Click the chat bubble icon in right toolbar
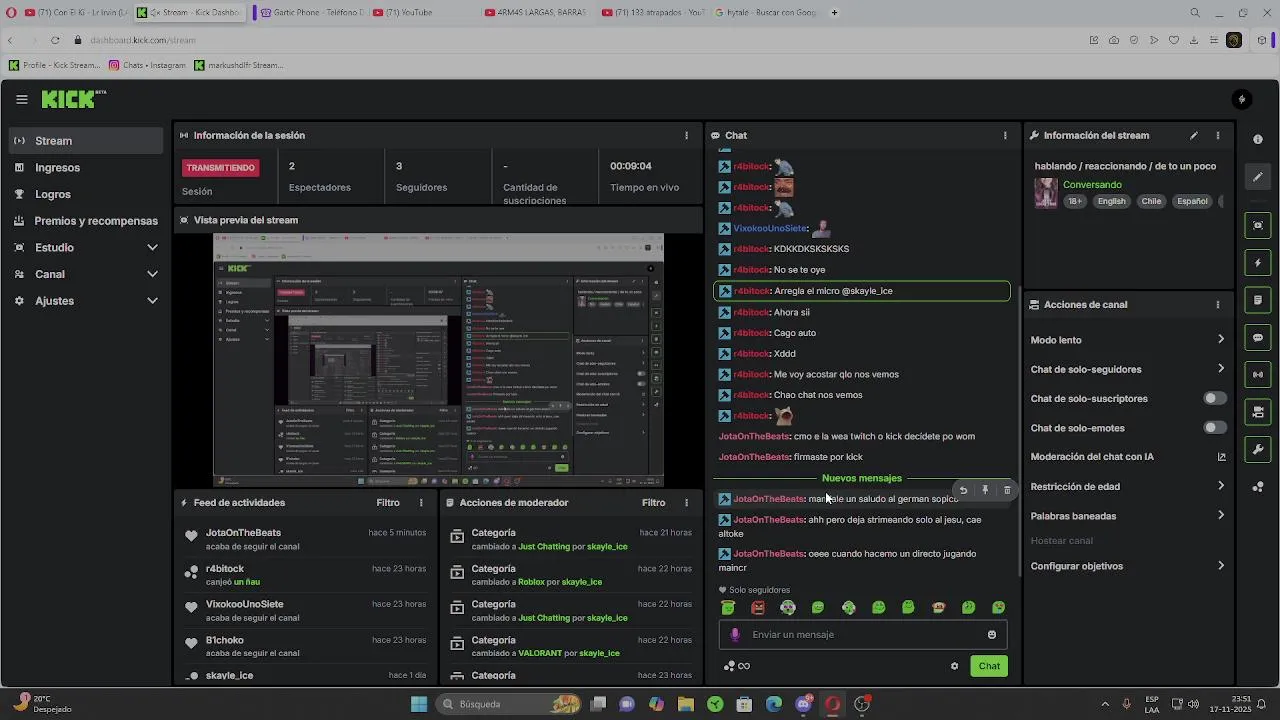 (x=1258, y=338)
